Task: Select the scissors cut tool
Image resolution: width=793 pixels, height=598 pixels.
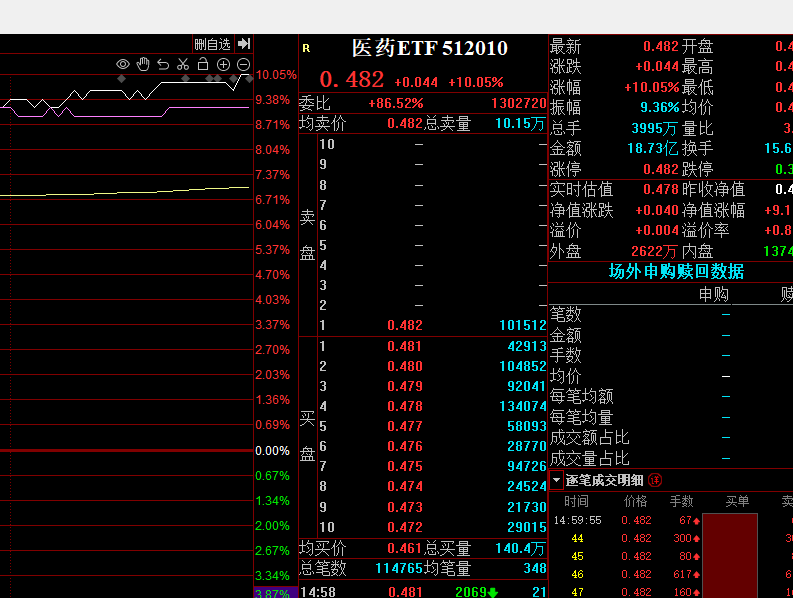Action: pyautogui.click(x=183, y=64)
